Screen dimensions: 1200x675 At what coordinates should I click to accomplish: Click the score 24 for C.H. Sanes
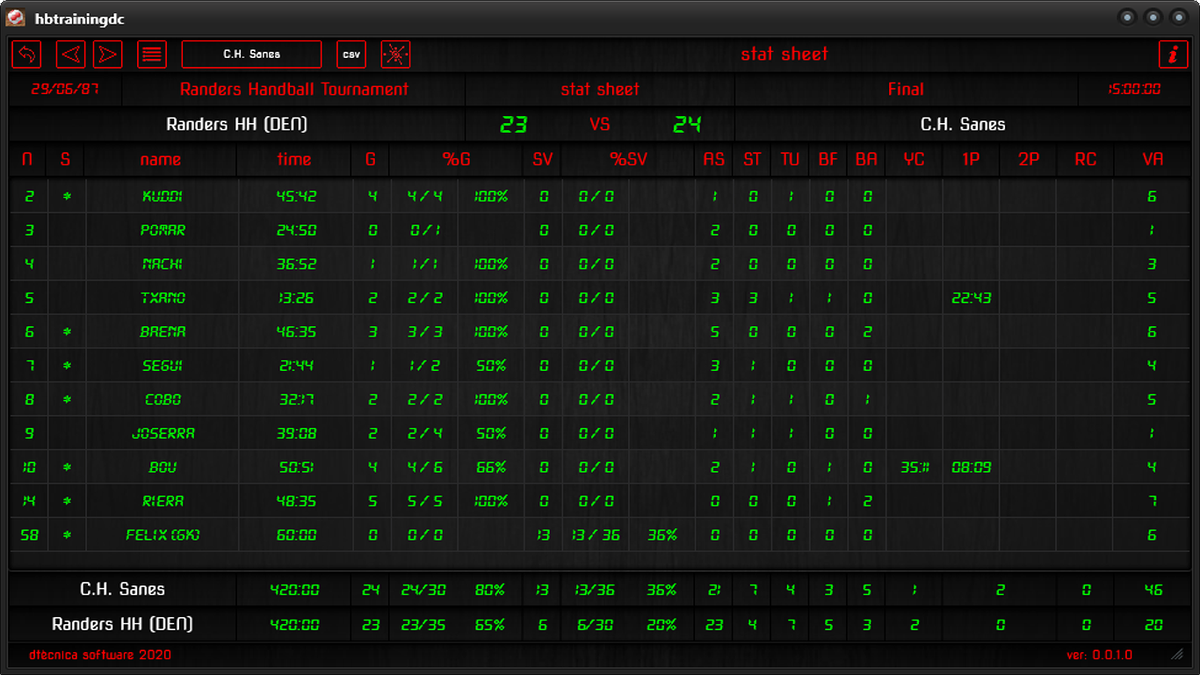coord(687,125)
